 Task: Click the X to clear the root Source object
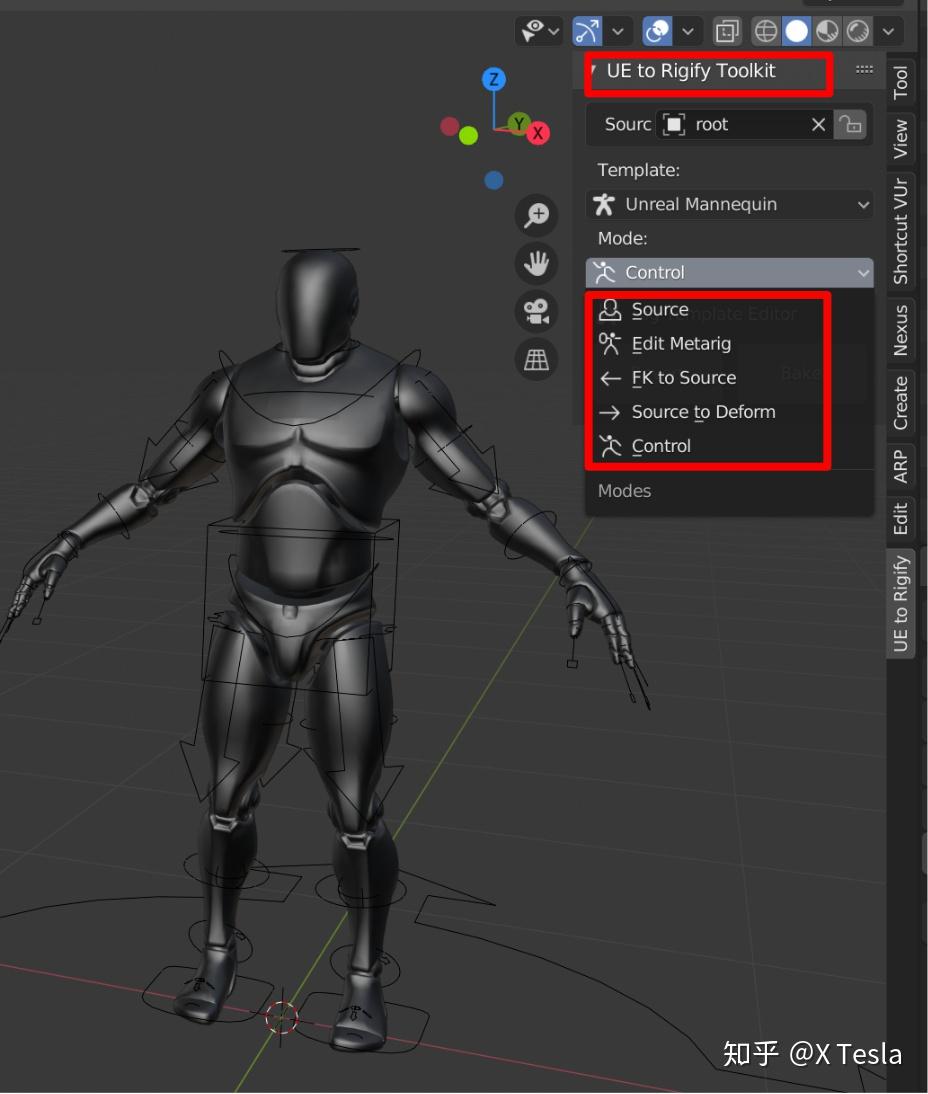[x=817, y=124]
